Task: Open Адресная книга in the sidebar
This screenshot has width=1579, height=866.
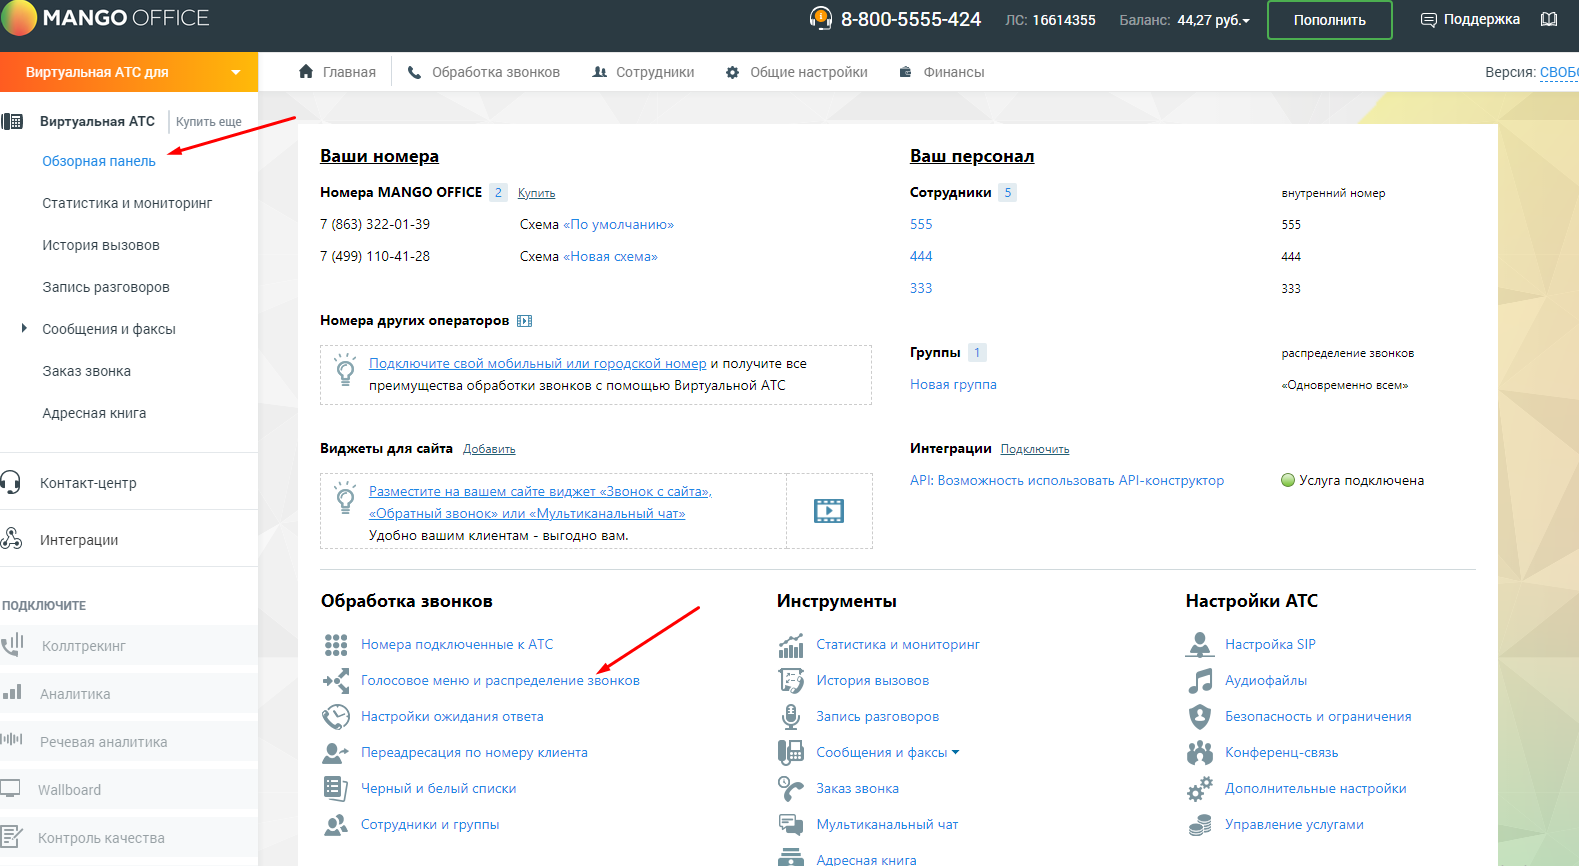Action: coord(94,413)
